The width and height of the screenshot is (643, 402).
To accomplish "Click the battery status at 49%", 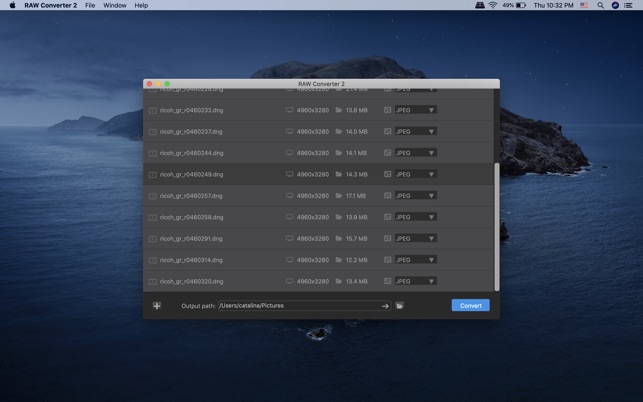I will click(x=514, y=5).
